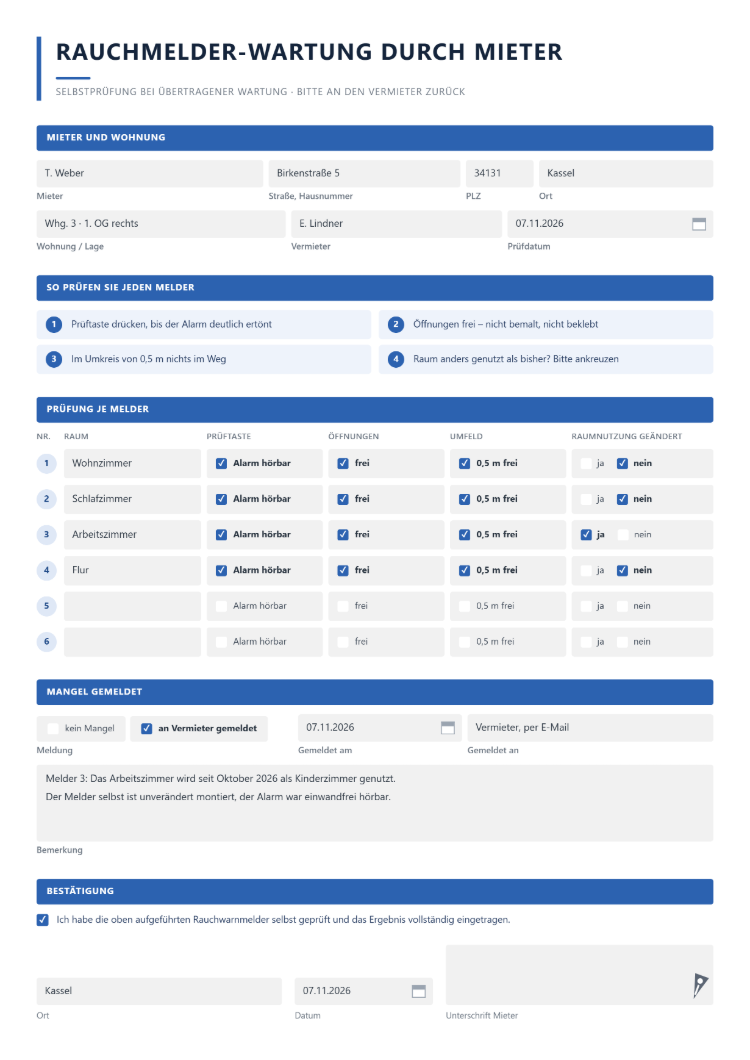Uncheck 'ja' Raumnutzung for Arbeitszimmer
750x1060 pixels.
[586, 535]
